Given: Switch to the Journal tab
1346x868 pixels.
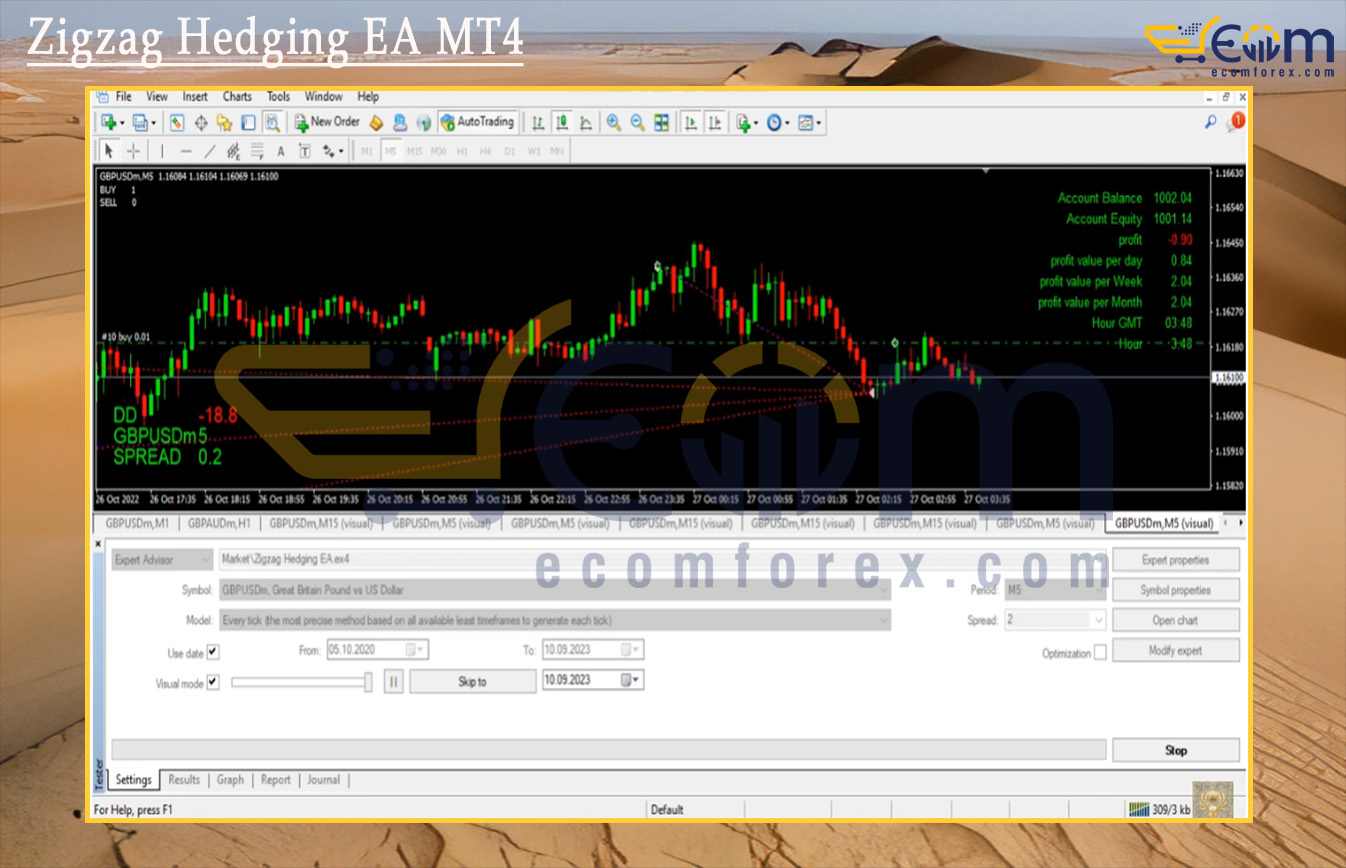Looking at the screenshot, I should tap(323, 780).
